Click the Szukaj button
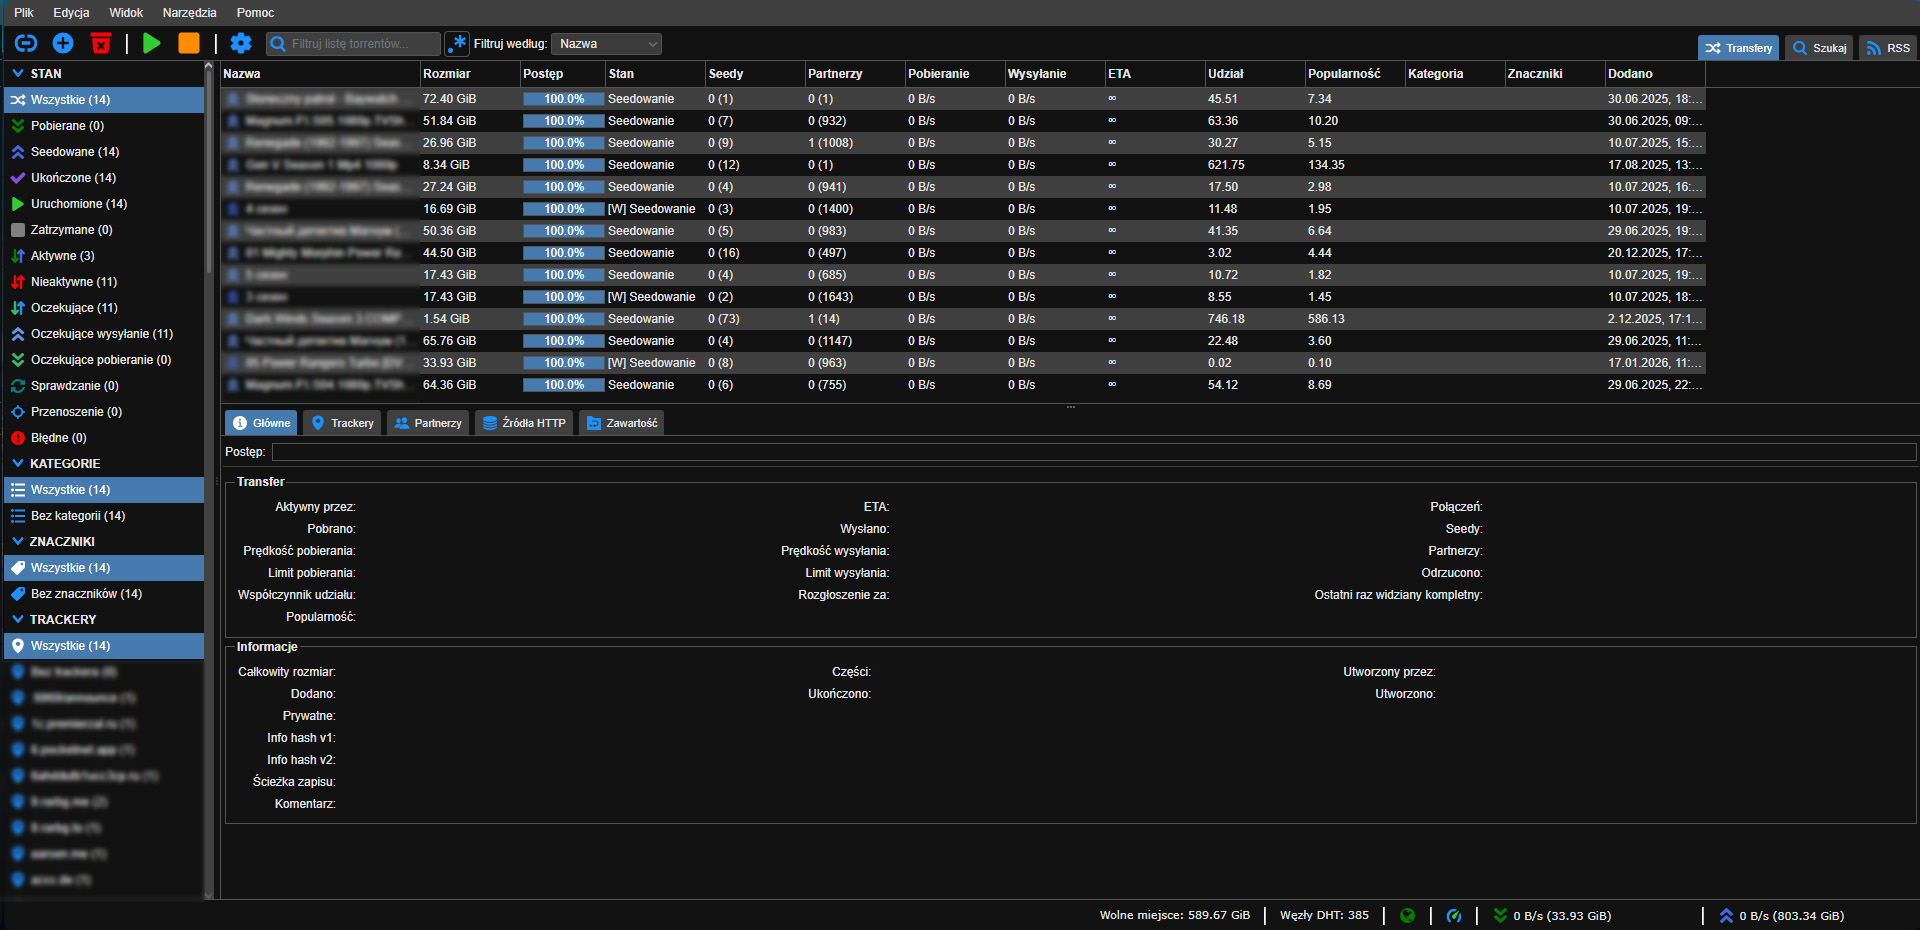Image resolution: width=1920 pixels, height=930 pixels. [1819, 48]
